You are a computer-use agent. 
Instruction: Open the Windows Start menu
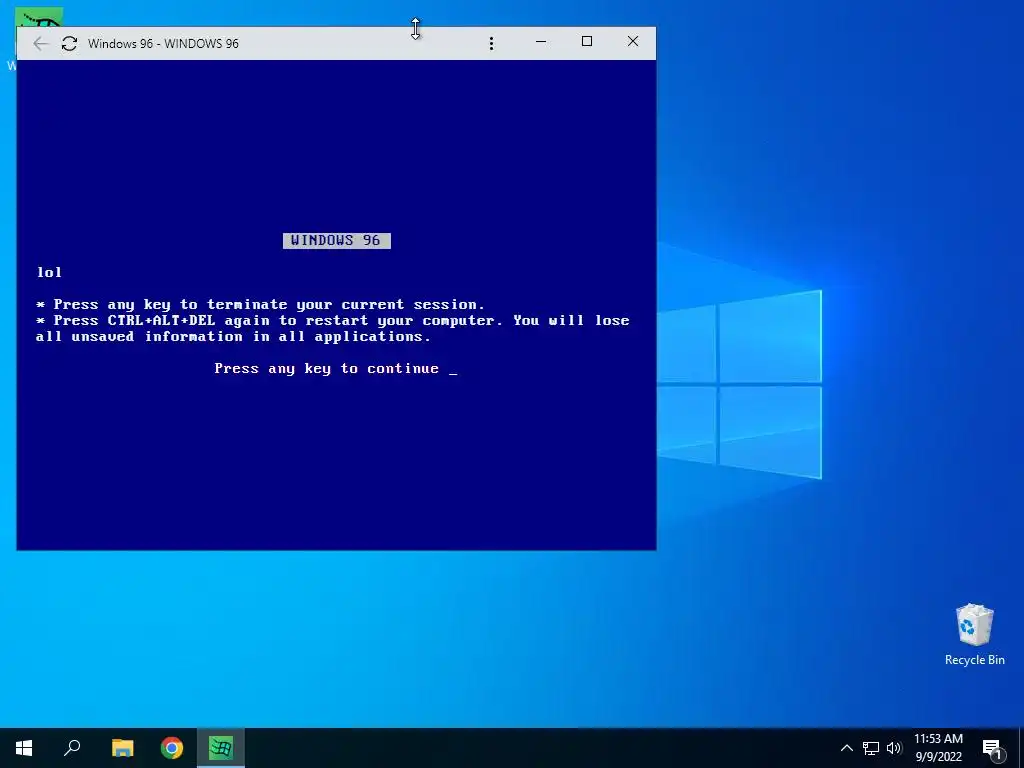pos(24,748)
